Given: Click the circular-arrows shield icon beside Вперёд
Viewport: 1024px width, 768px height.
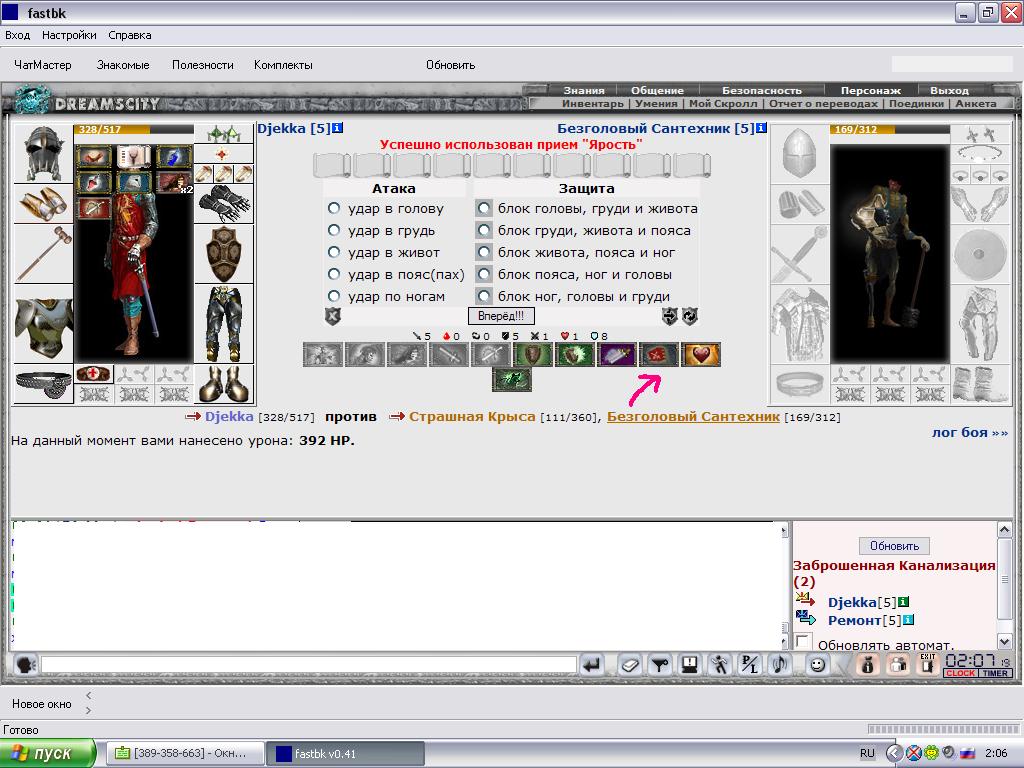Looking at the screenshot, I should point(690,316).
